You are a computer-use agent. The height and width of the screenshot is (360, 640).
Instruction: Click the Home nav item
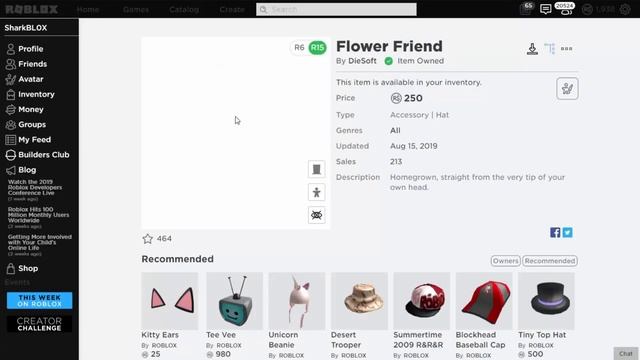[x=88, y=9]
